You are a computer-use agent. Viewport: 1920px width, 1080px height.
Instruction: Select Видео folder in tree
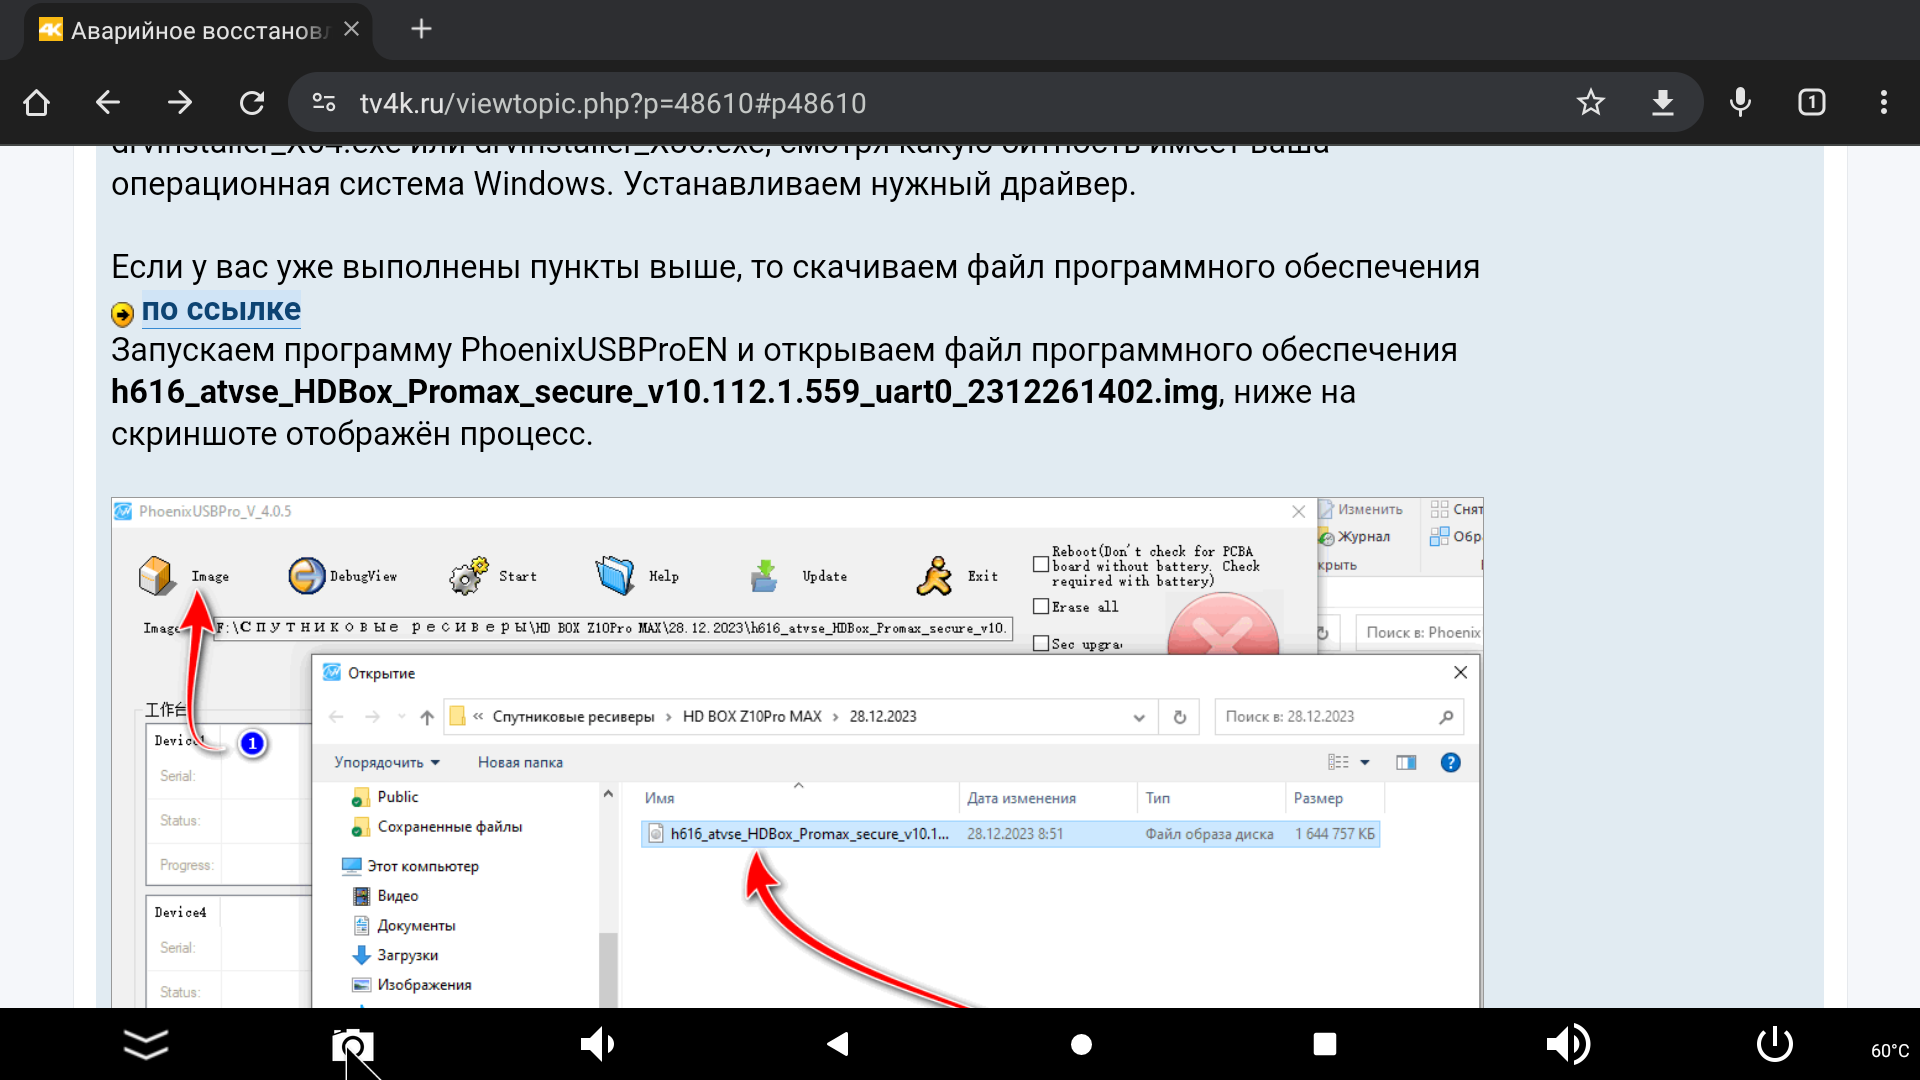[x=386, y=896]
